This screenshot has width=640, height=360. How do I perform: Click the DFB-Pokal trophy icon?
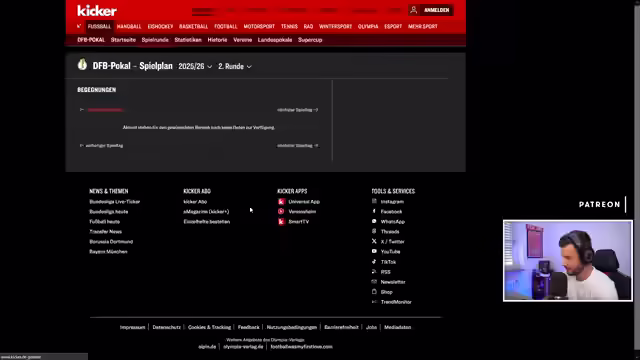coord(82,64)
